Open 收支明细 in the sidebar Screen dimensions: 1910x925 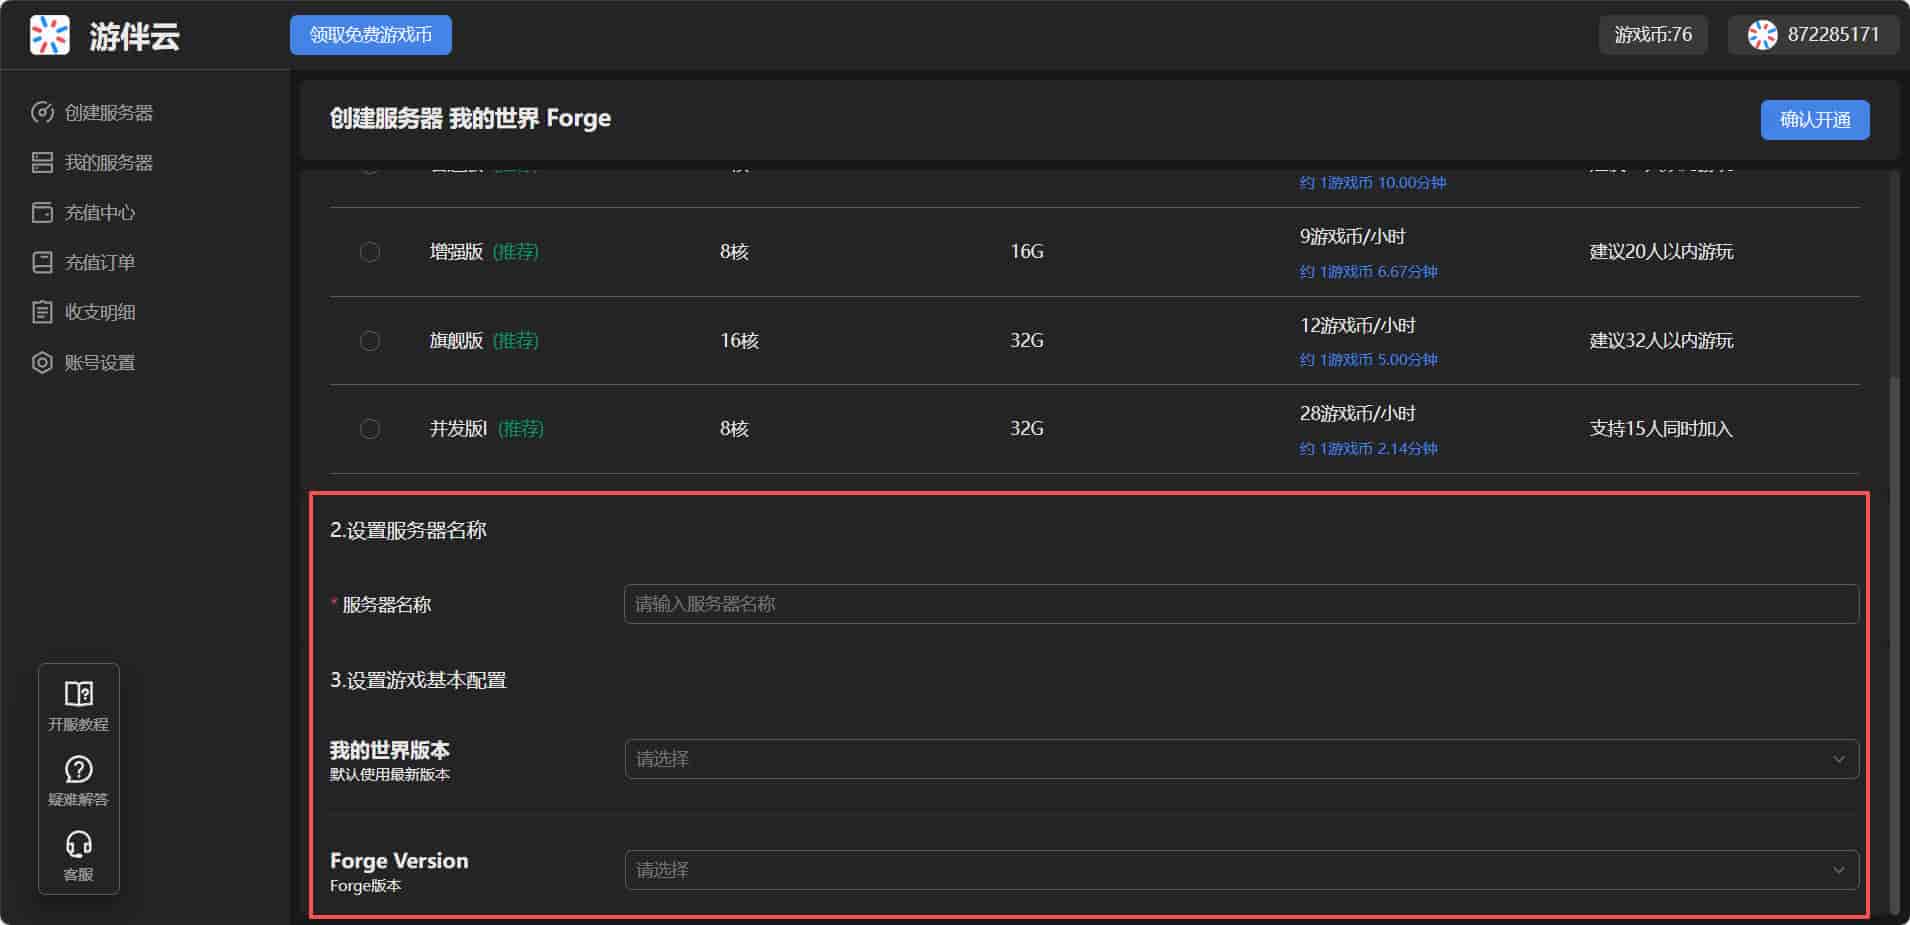pyautogui.click(x=100, y=312)
